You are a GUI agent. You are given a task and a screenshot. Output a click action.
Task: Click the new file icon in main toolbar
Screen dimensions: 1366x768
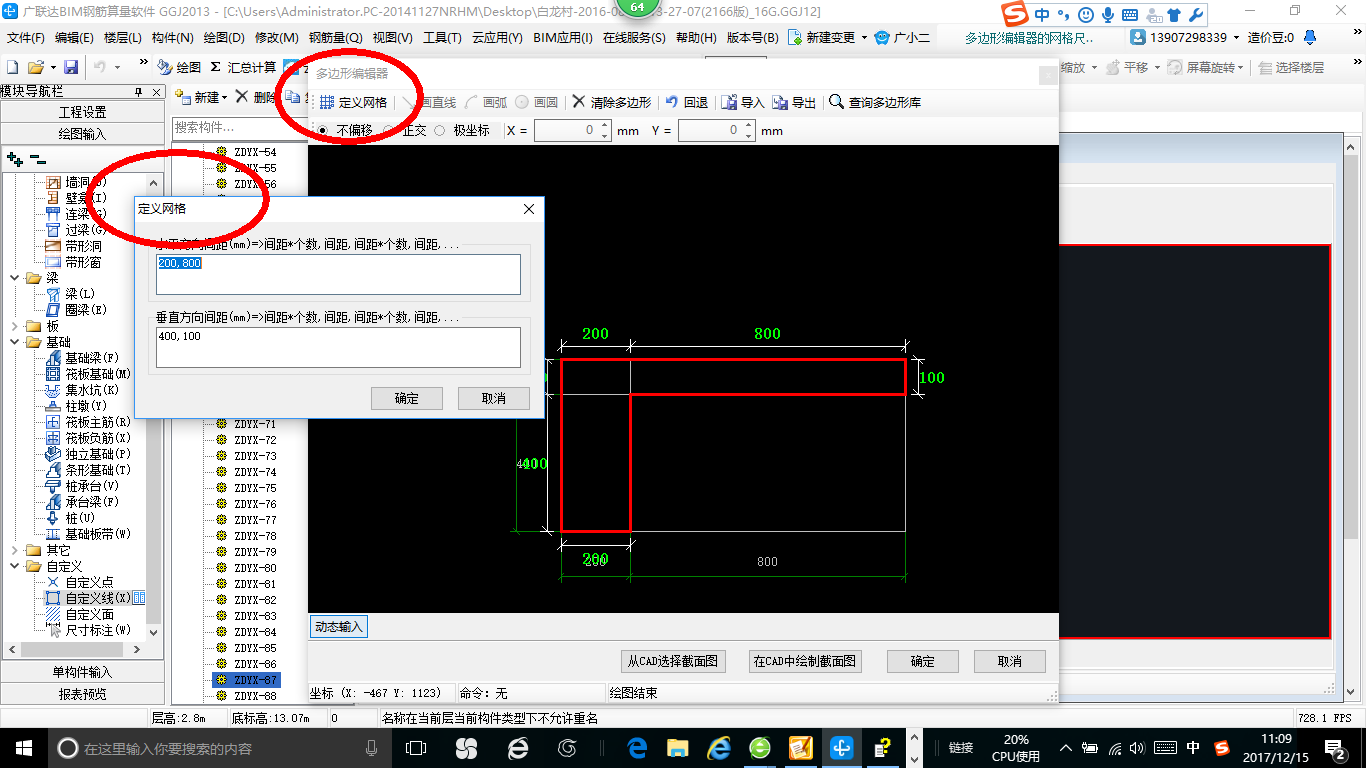(13, 67)
